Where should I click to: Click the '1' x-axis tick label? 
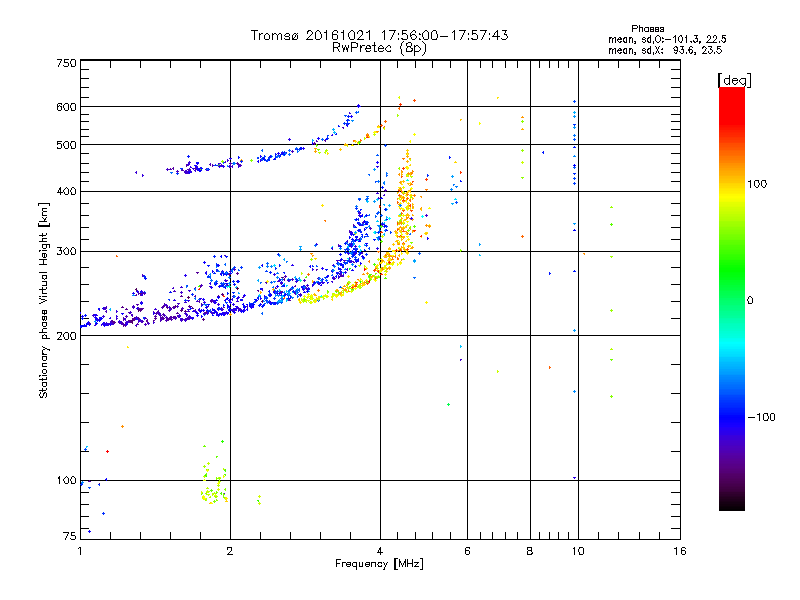tap(80, 551)
